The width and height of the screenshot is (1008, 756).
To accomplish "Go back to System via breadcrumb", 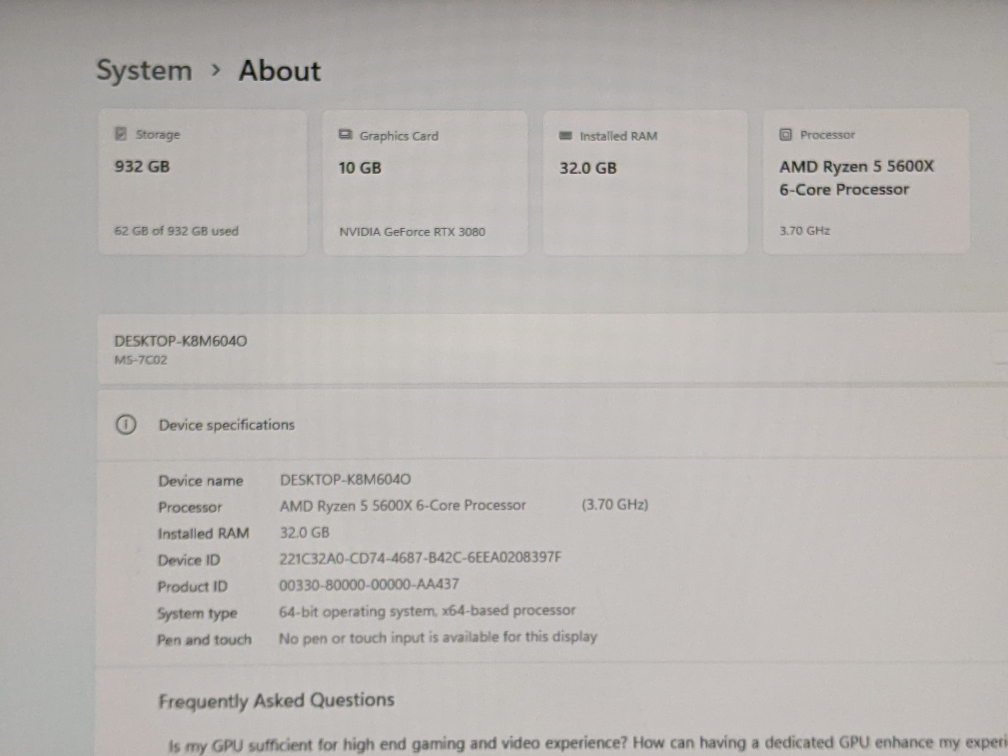I will pyautogui.click(x=143, y=71).
